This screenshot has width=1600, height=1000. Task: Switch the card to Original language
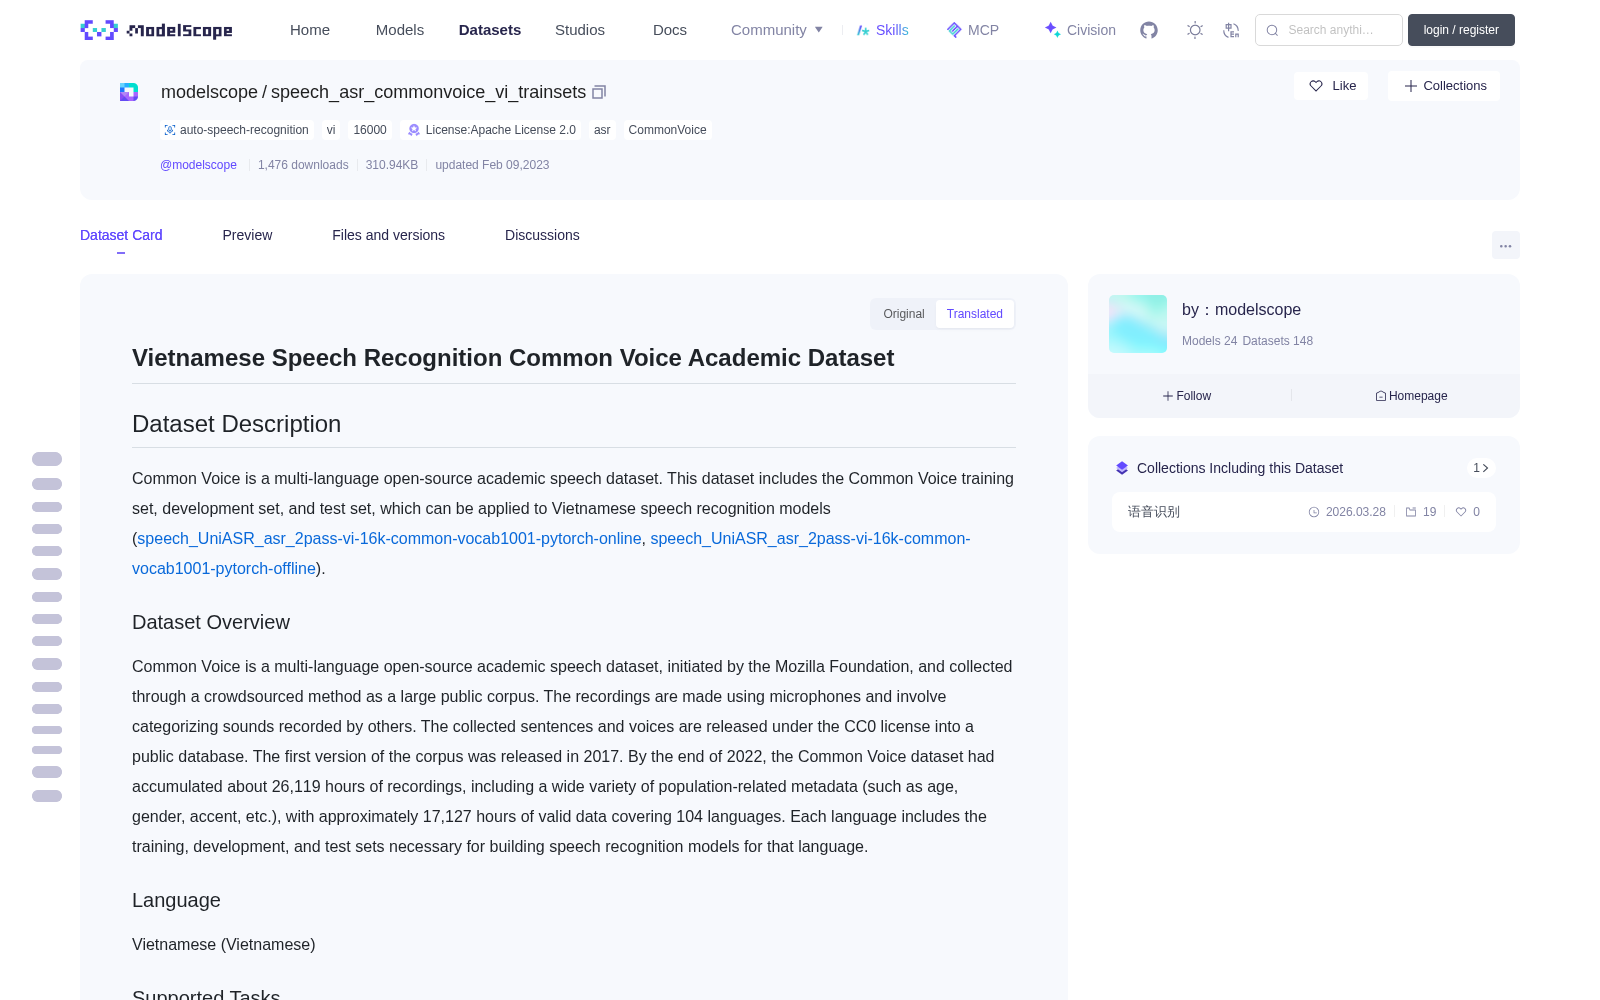[903, 314]
